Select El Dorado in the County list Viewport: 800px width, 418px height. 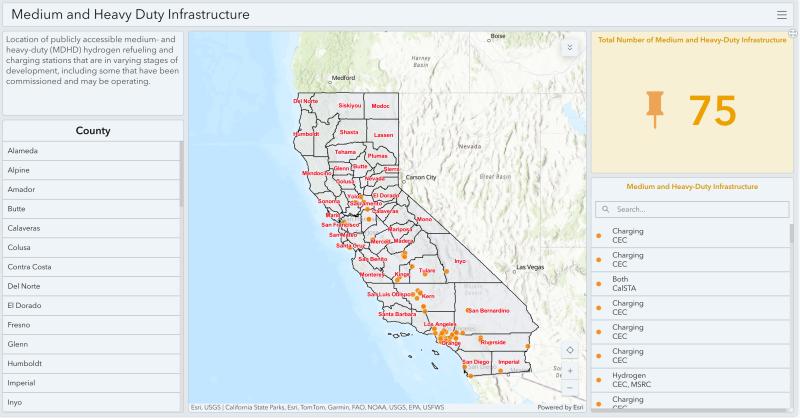coord(92,306)
